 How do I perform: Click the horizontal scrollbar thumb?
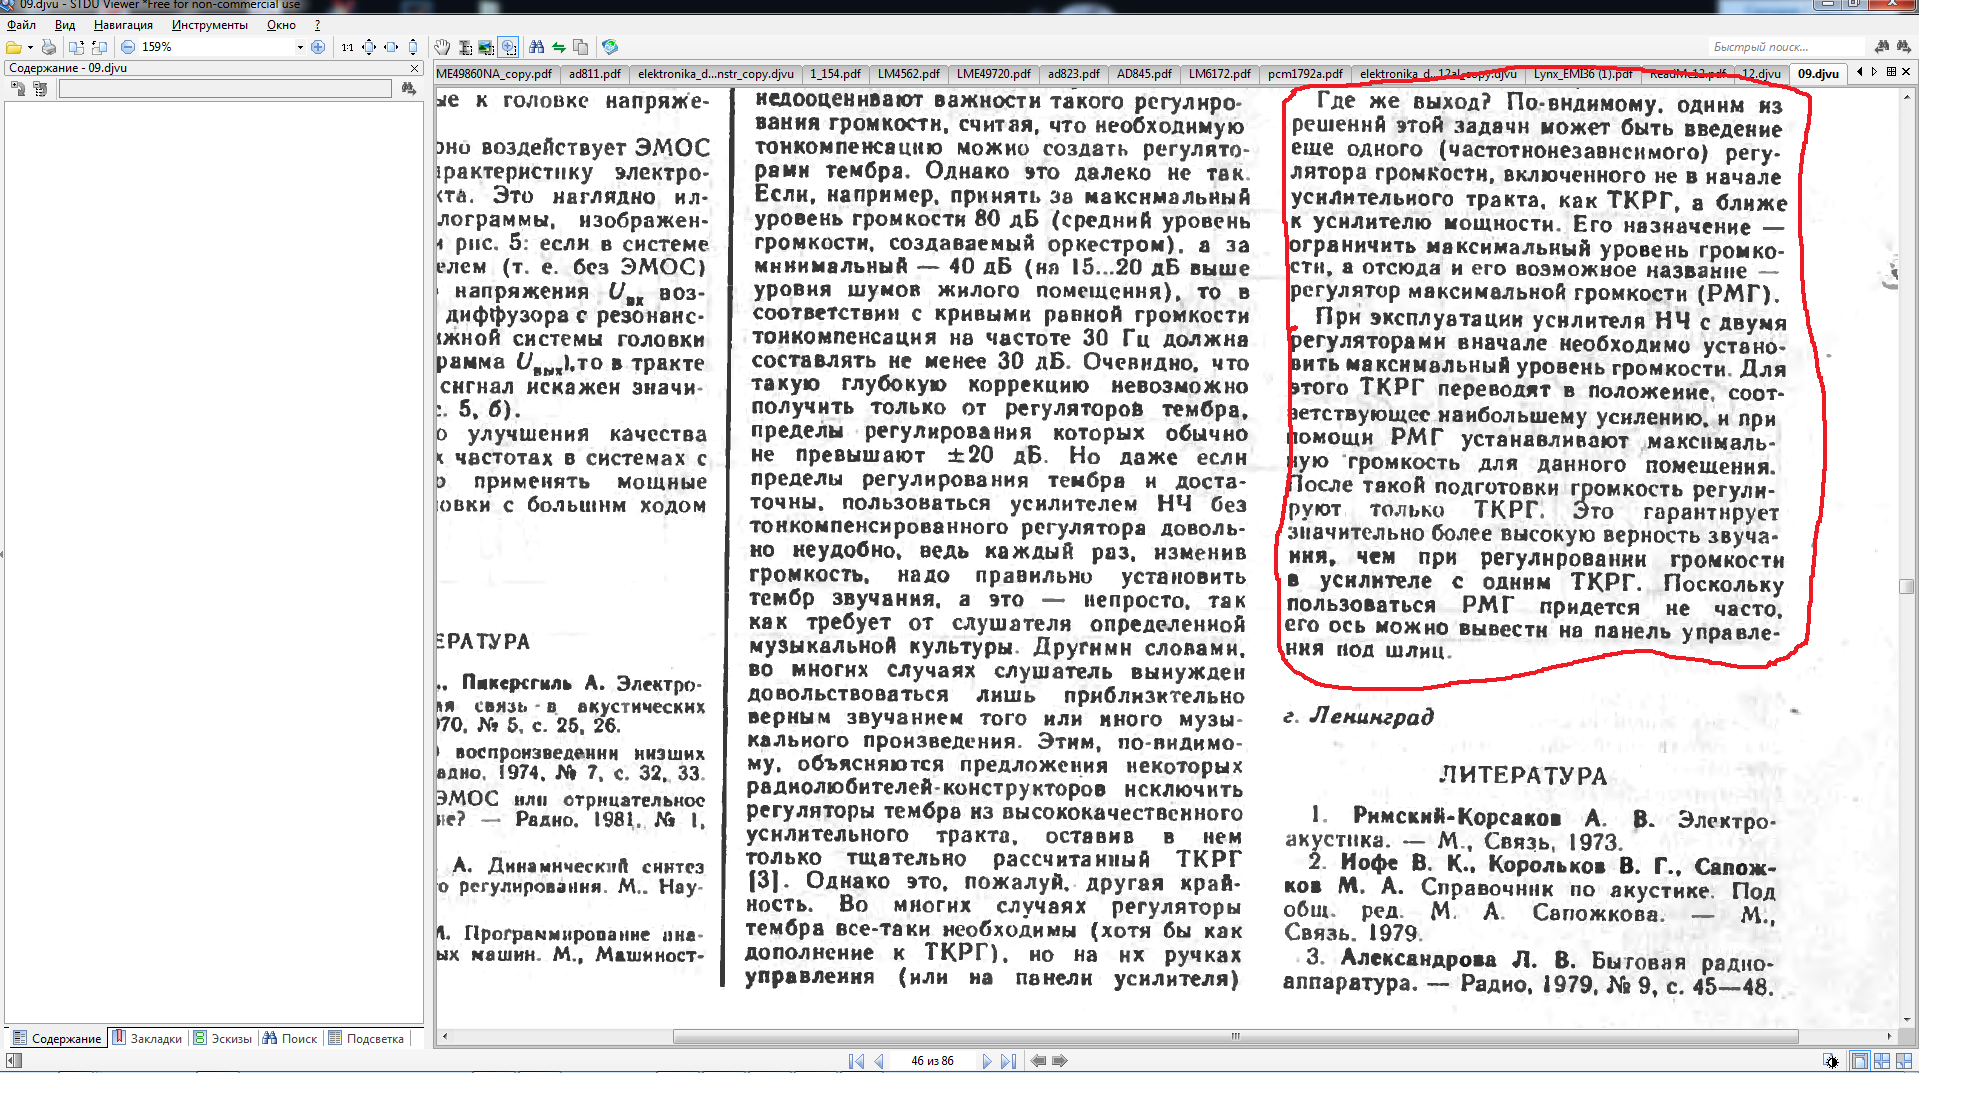coord(1235,1036)
